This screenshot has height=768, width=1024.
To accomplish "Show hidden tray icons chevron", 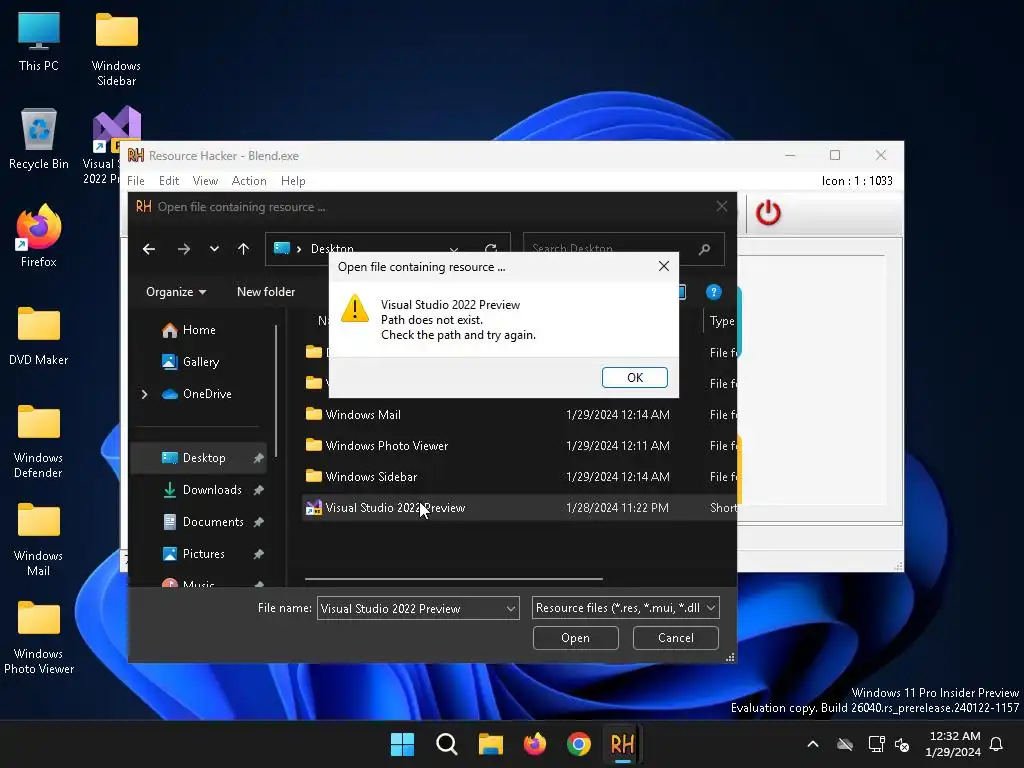I will point(813,744).
